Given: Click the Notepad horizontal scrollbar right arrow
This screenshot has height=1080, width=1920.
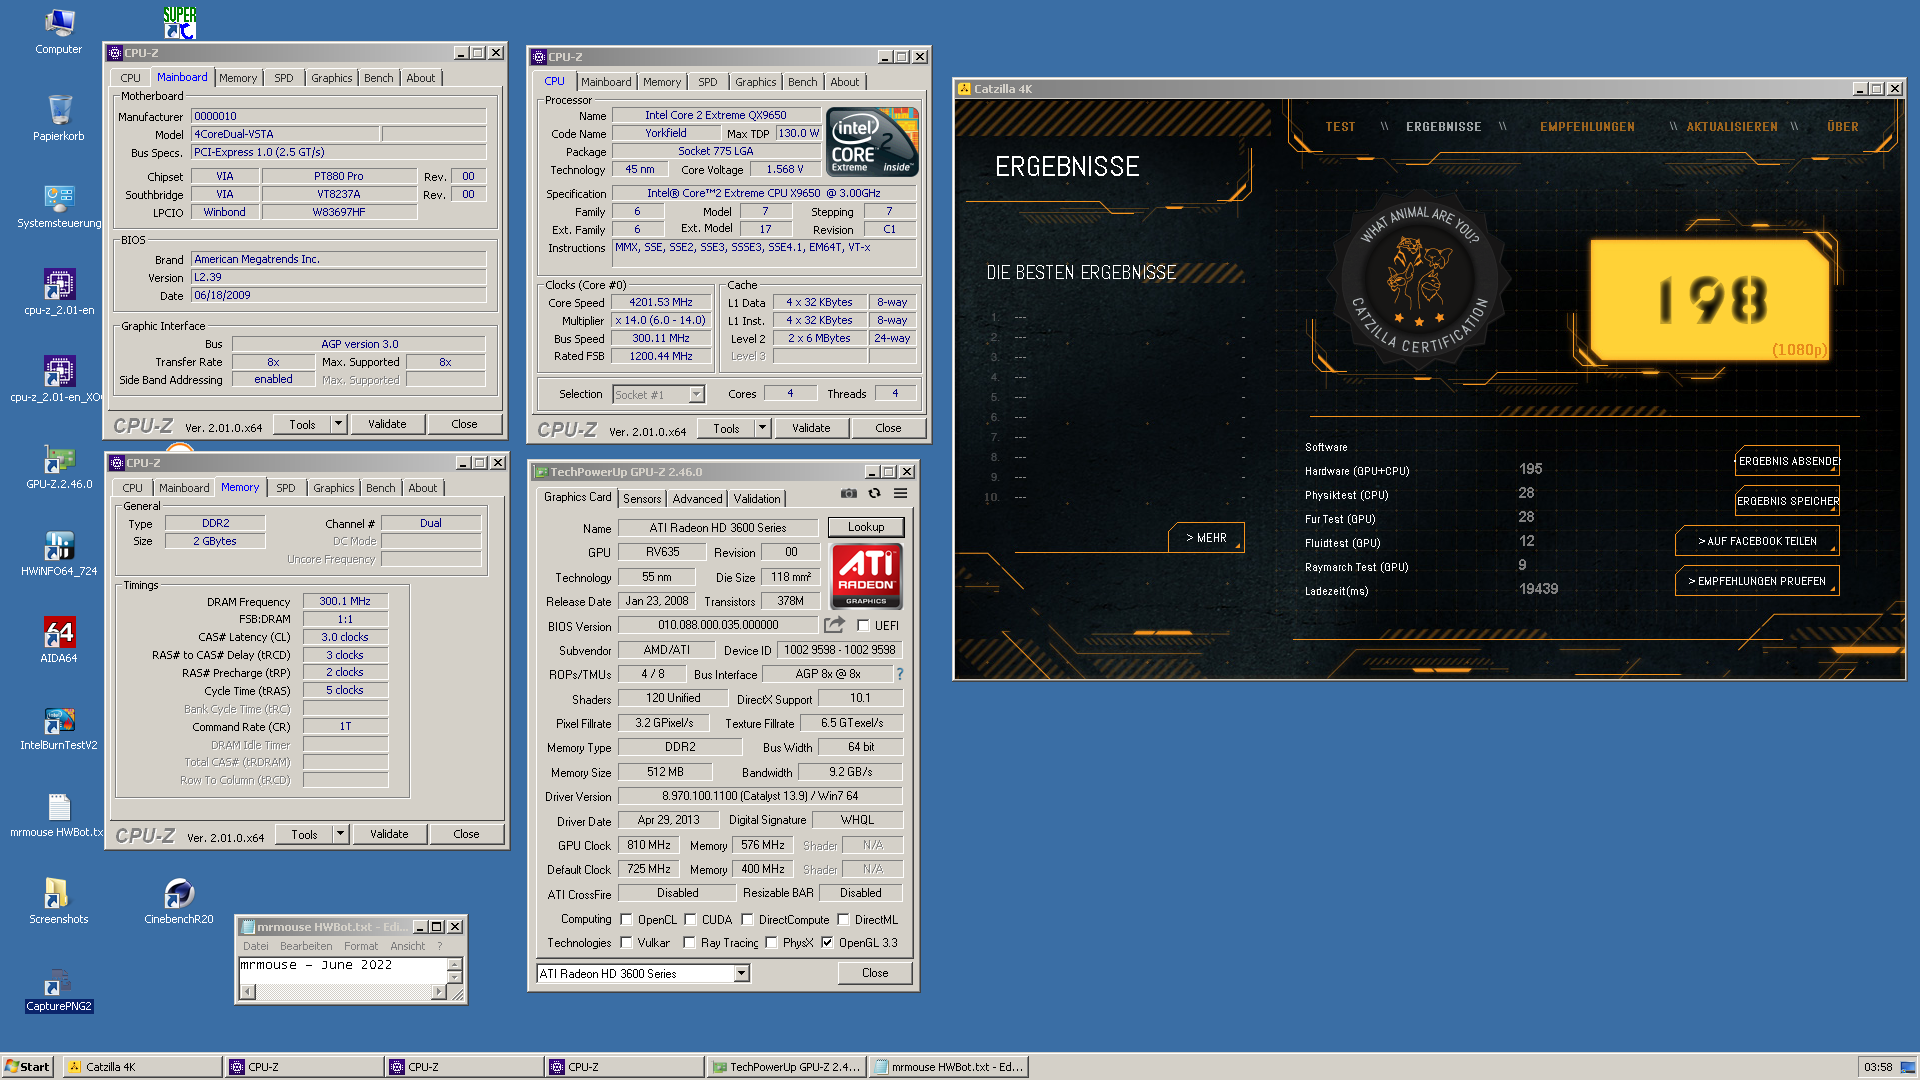Looking at the screenshot, I should pyautogui.click(x=438, y=992).
